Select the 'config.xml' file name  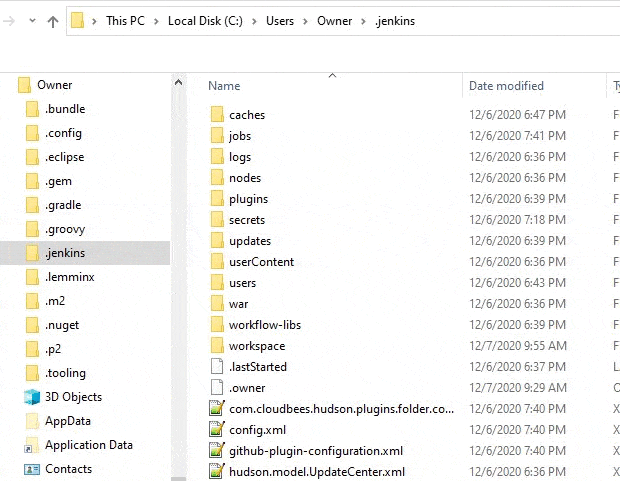click(x=257, y=430)
